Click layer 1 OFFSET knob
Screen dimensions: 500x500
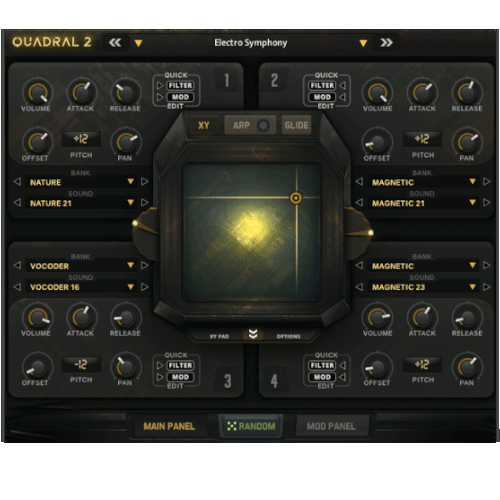point(37,141)
